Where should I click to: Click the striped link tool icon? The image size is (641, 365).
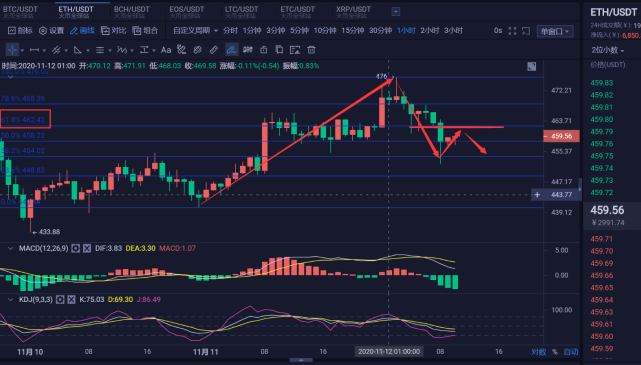coord(197,50)
